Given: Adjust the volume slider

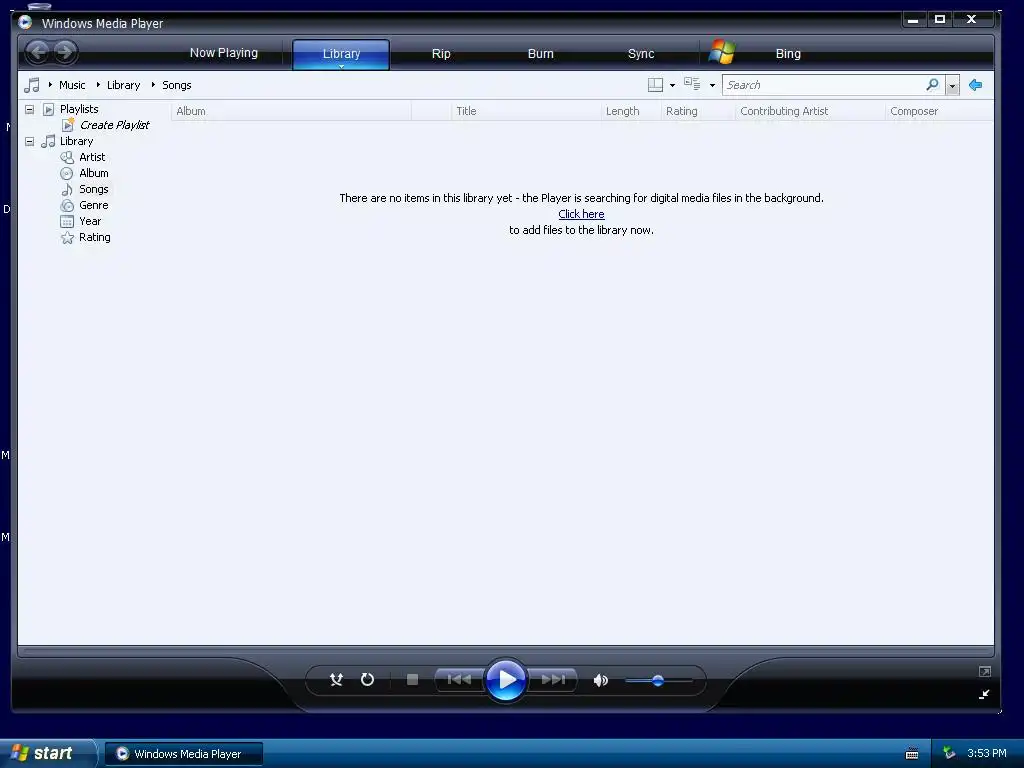Looking at the screenshot, I should tap(658, 680).
